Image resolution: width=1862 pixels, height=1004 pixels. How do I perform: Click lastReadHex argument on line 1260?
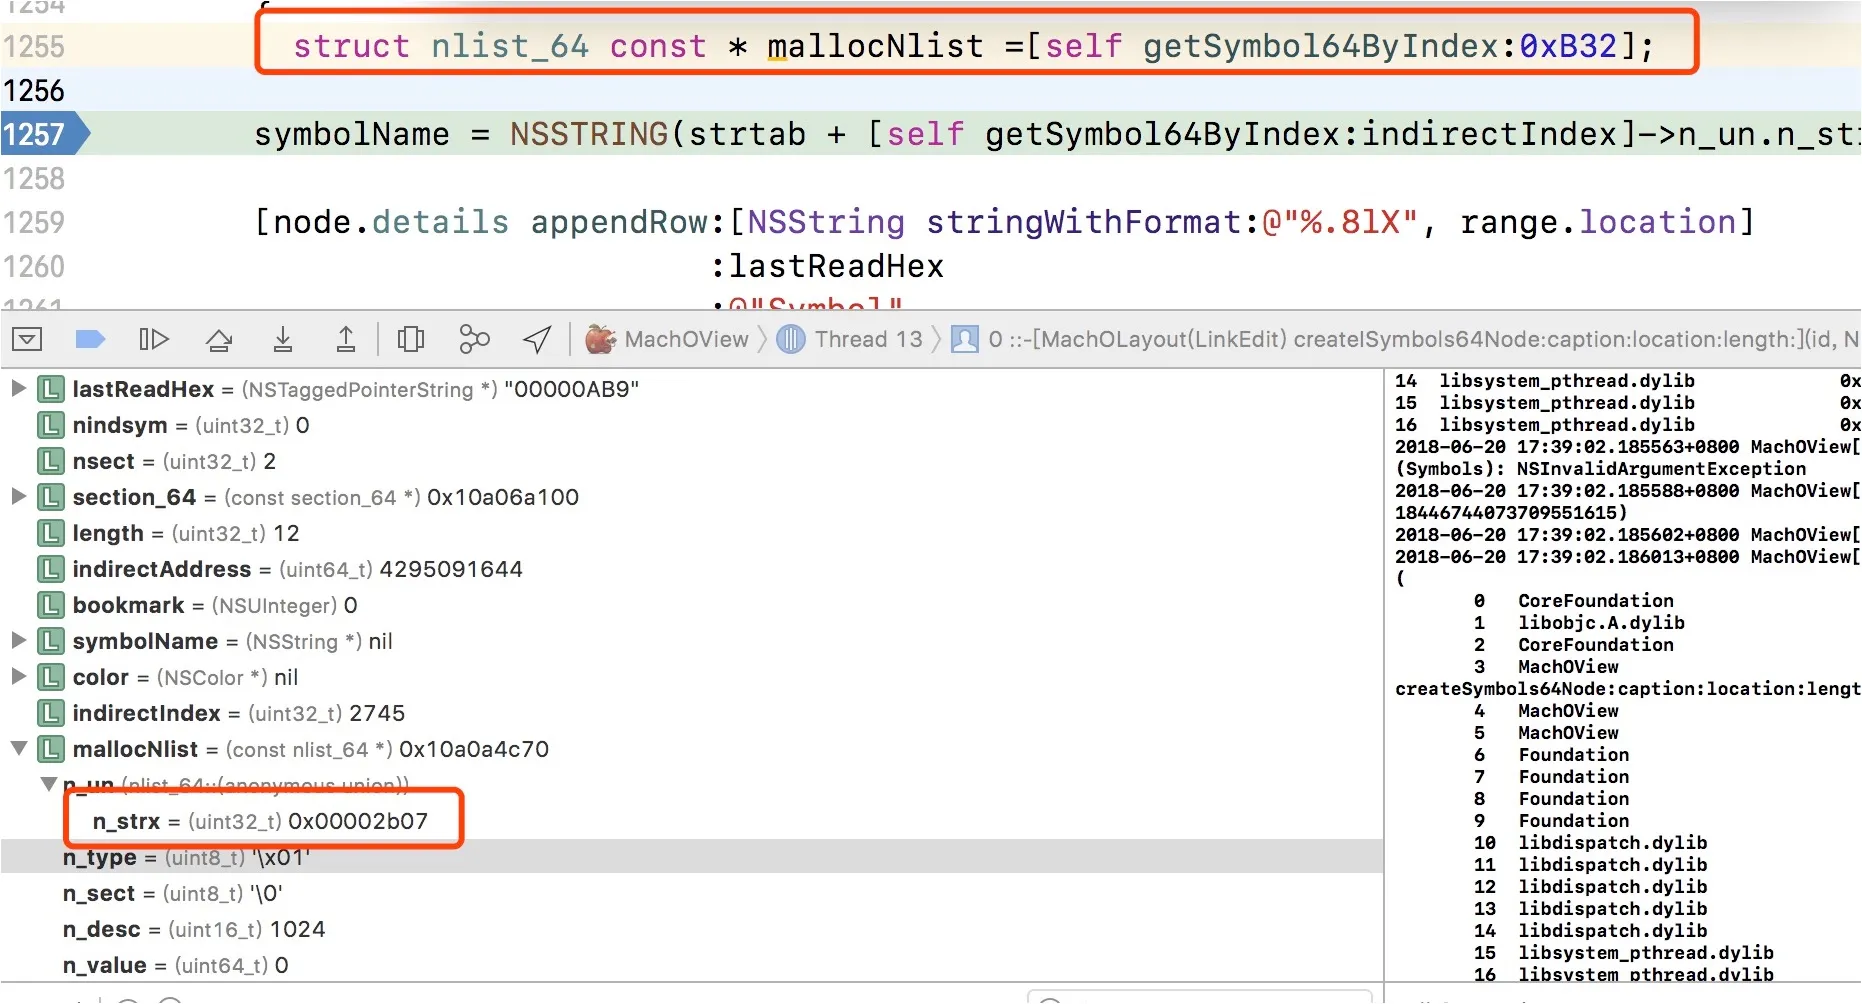point(836,266)
